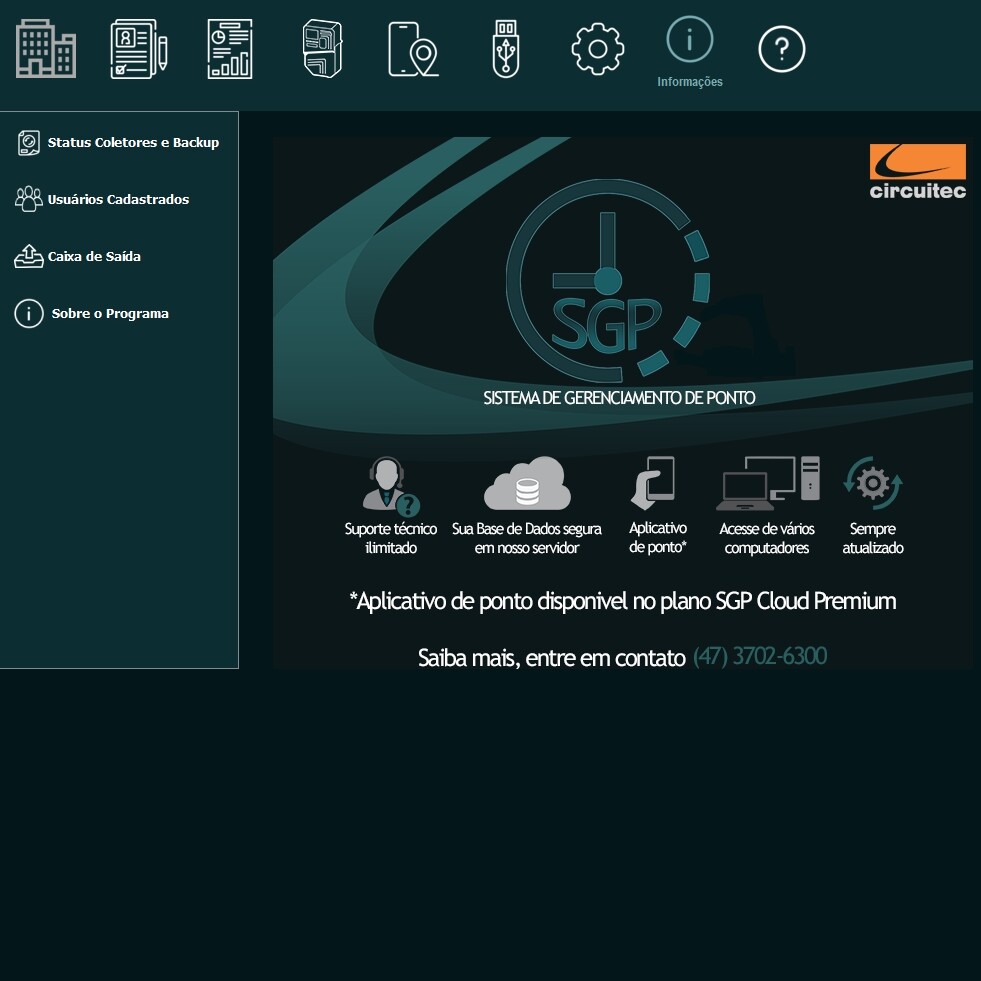The width and height of the screenshot is (981, 981).
Task: Open Usuários Cadastrados menu item
Action: click(x=119, y=200)
